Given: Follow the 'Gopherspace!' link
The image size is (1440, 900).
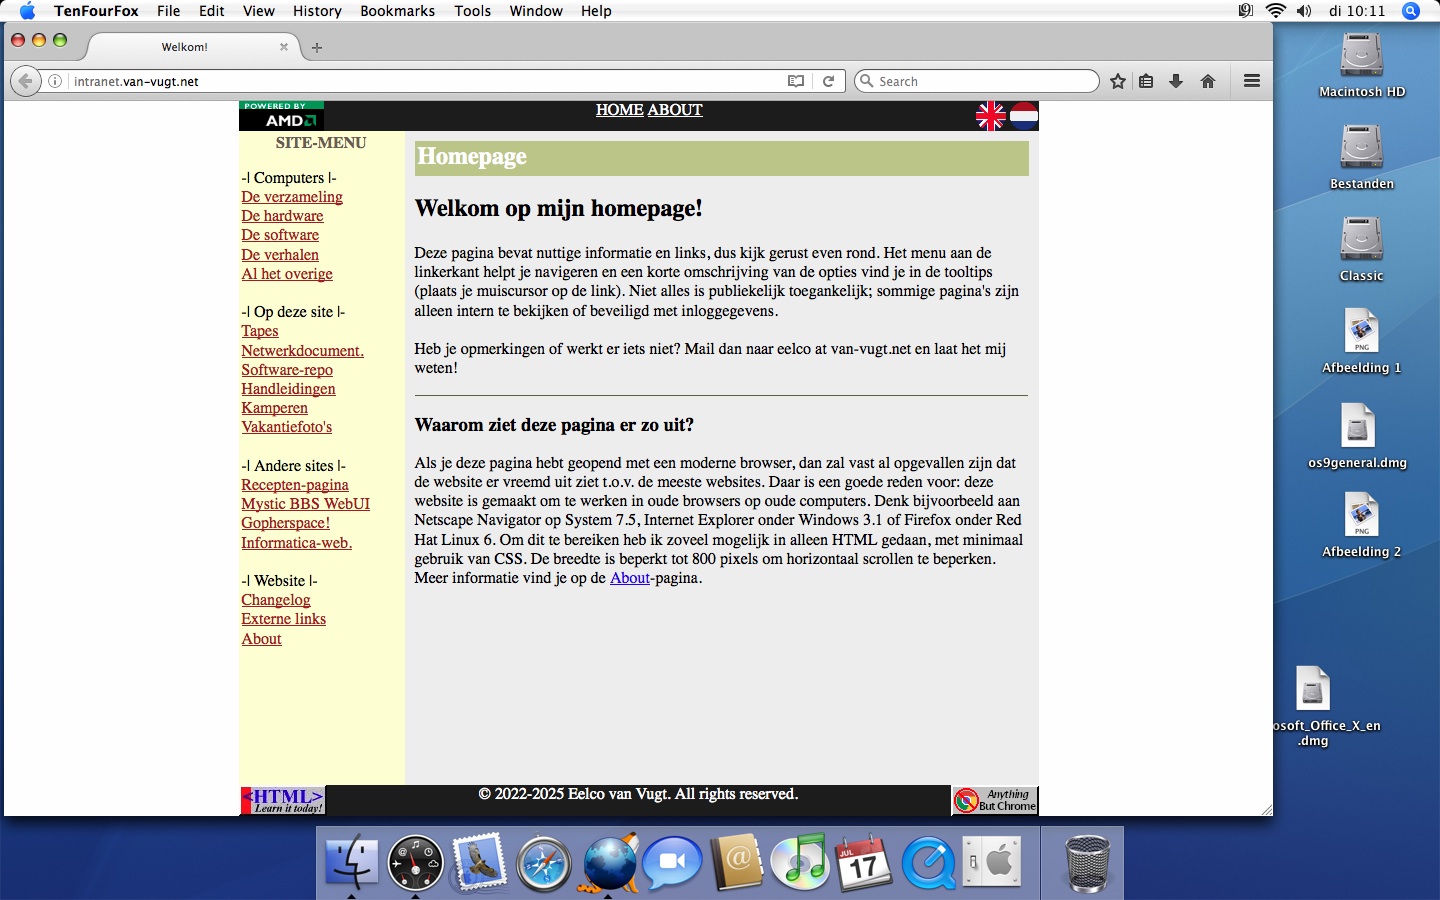Looking at the screenshot, I should tap(285, 523).
